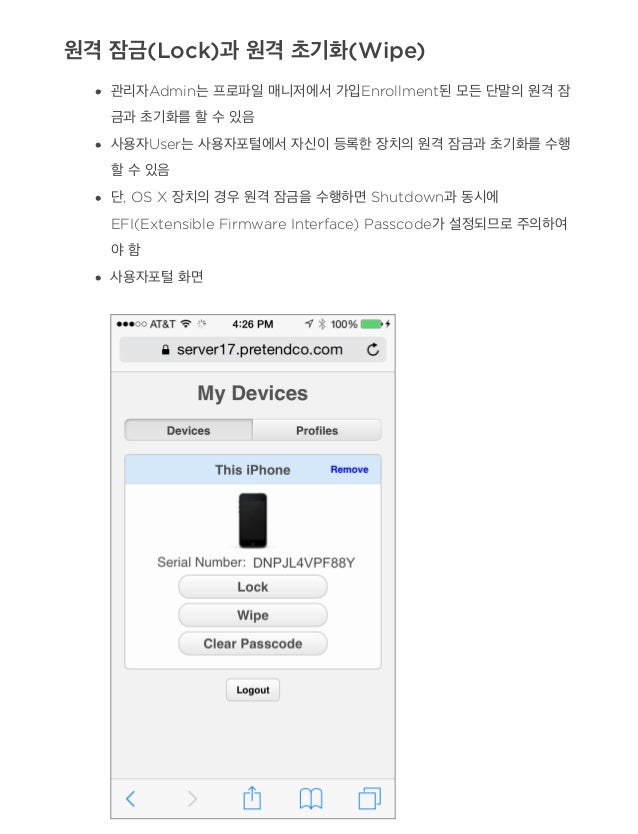Switch to the Devices tab
638x834 pixels.
tap(188, 430)
